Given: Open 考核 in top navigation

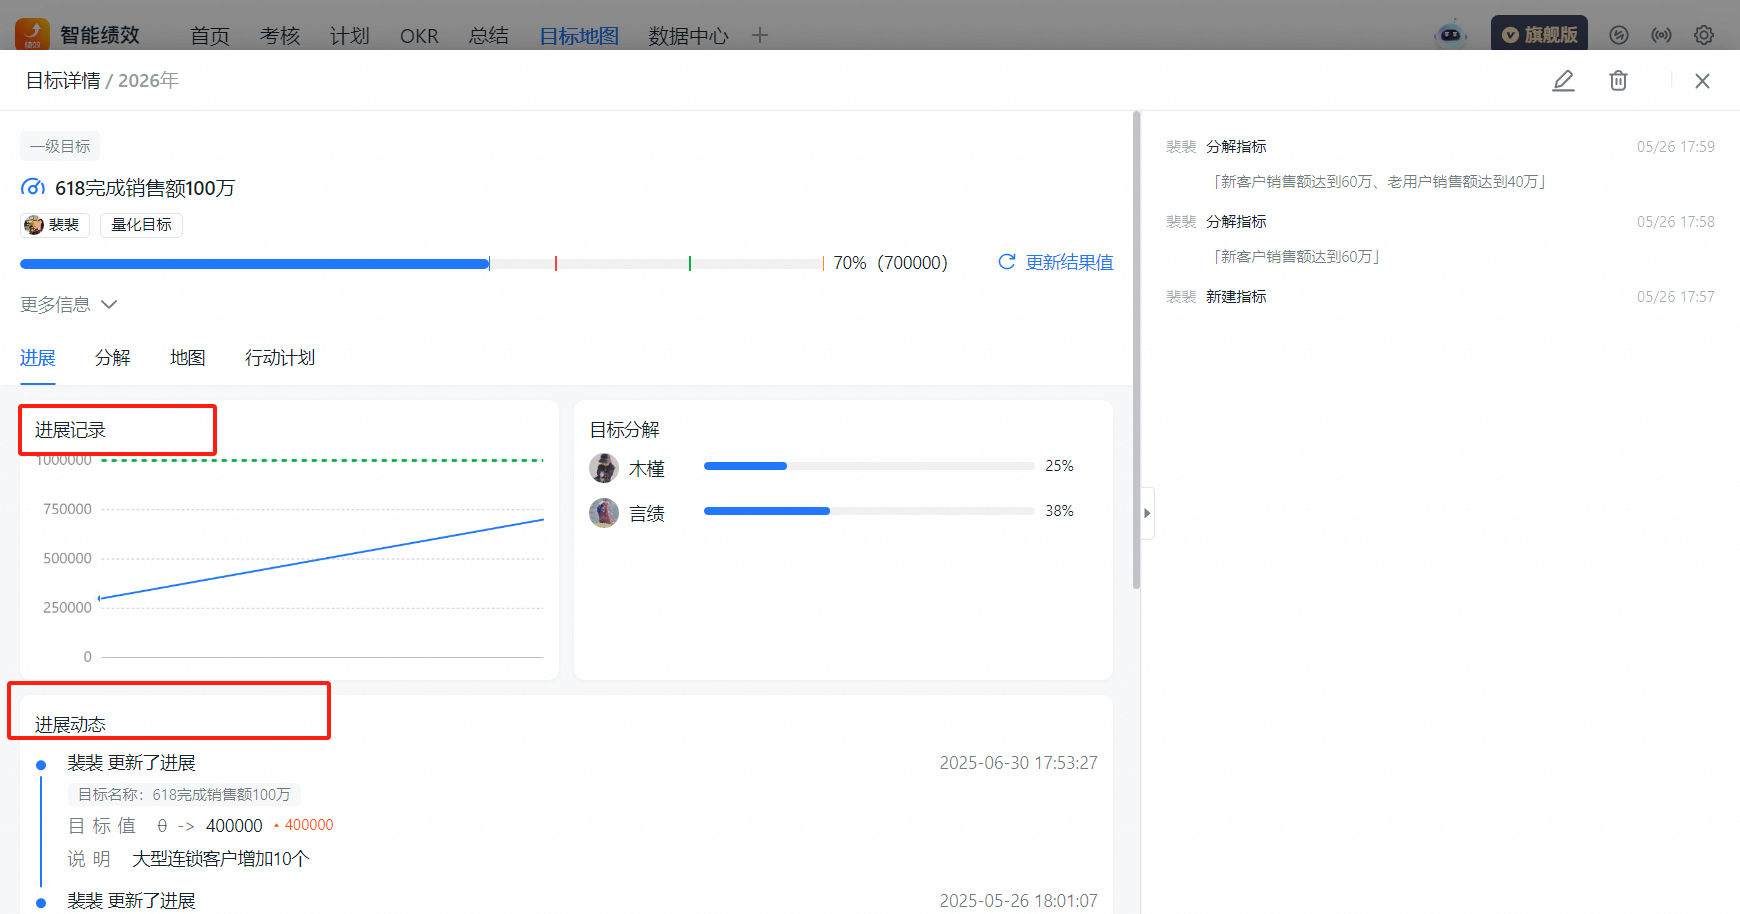Looking at the screenshot, I should [x=280, y=36].
